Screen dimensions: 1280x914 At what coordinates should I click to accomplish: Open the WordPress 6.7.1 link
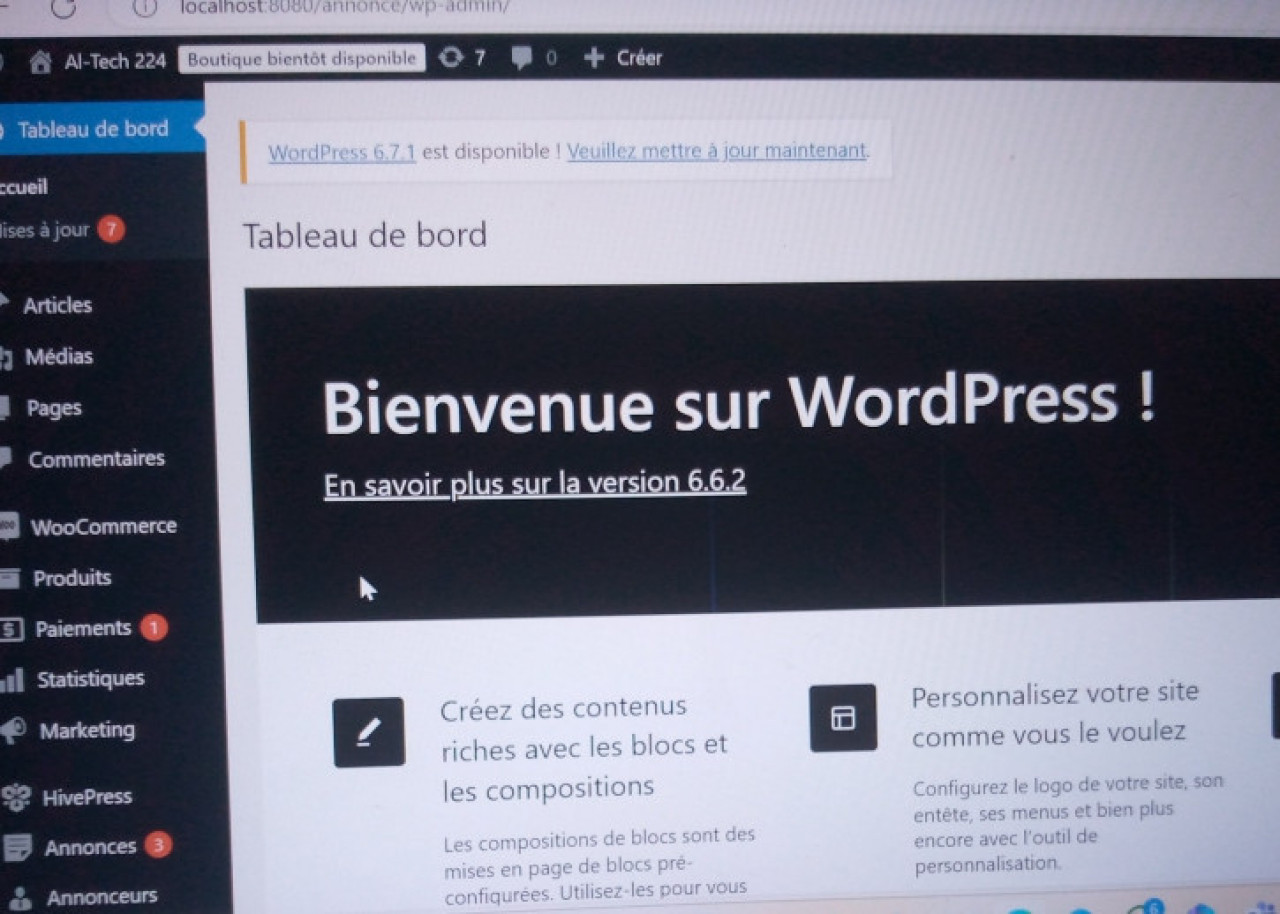pyautogui.click(x=342, y=153)
